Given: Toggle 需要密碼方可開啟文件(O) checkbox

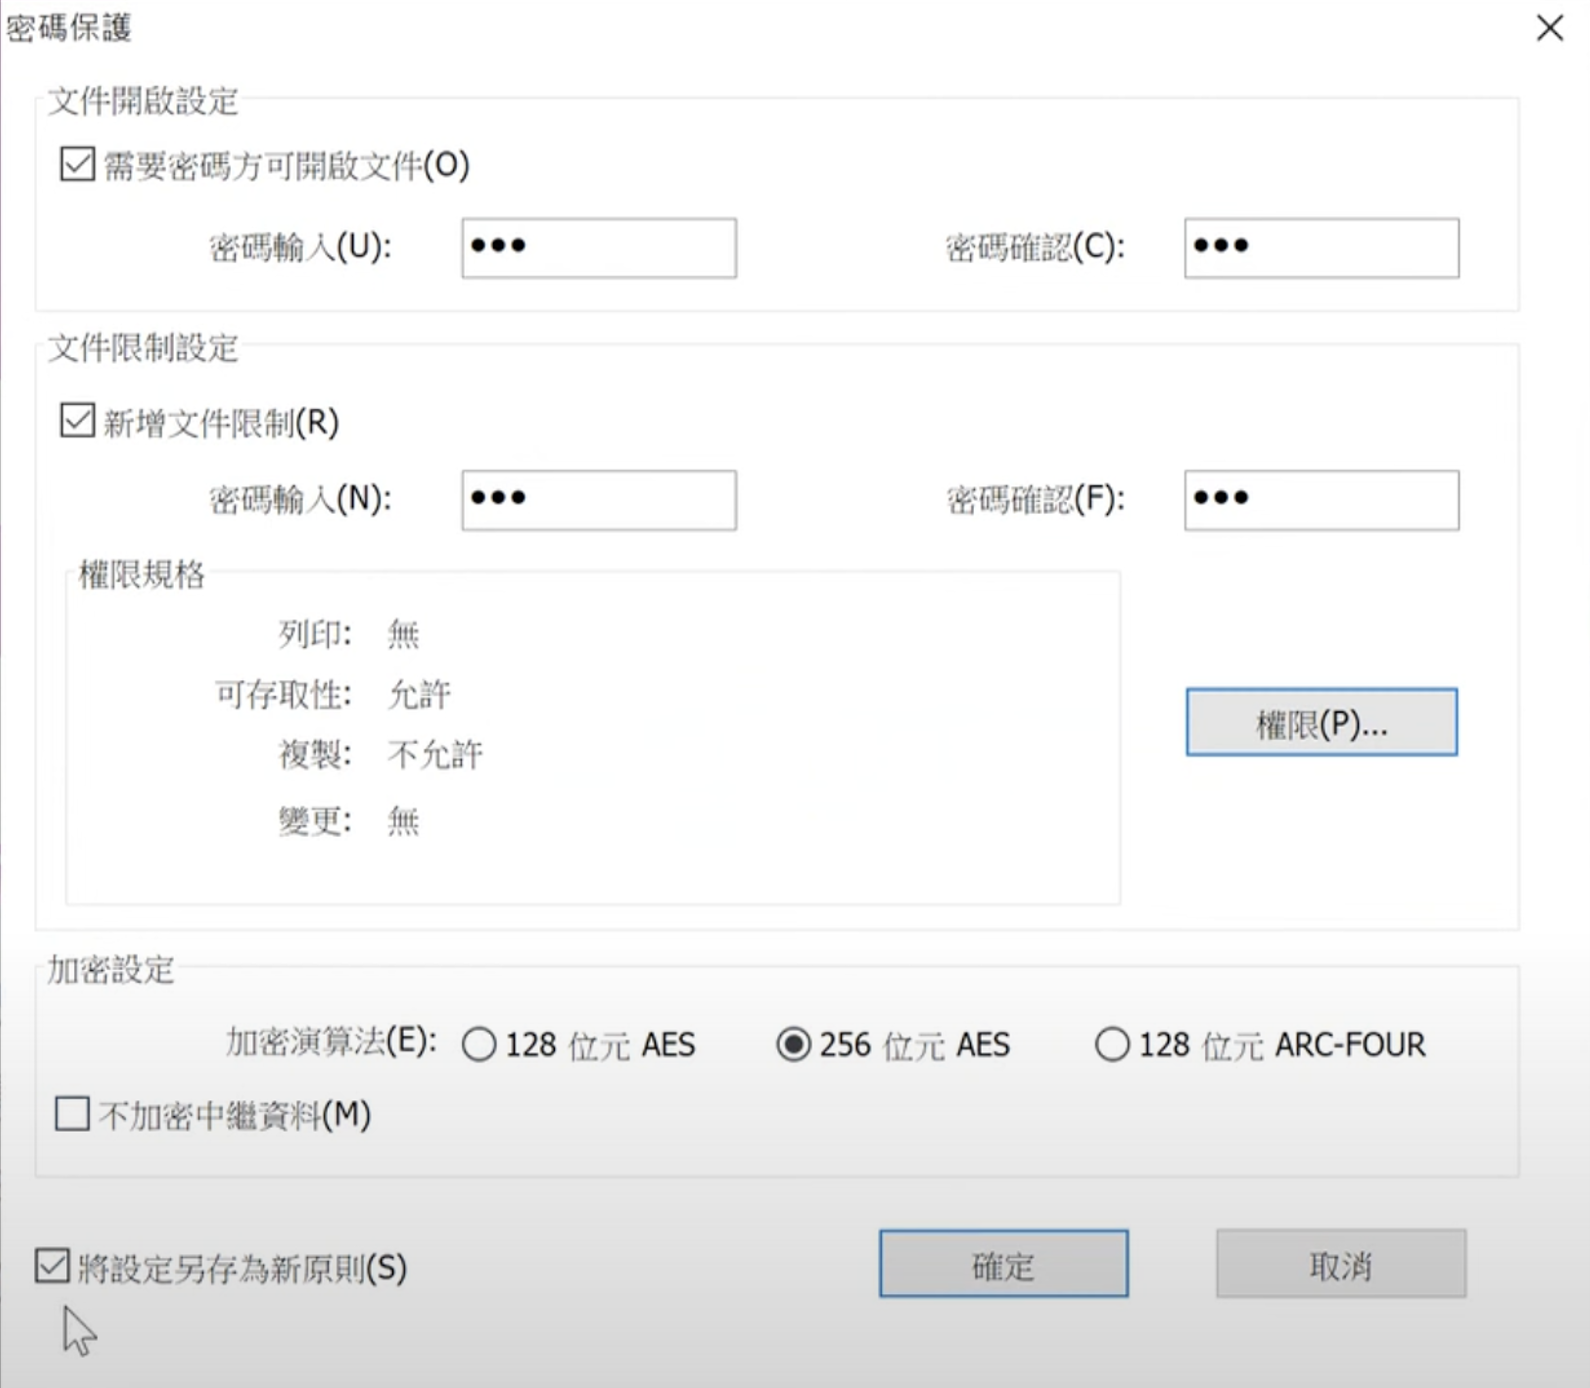Looking at the screenshot, I should pyautogui.click(x=78, y=164).
